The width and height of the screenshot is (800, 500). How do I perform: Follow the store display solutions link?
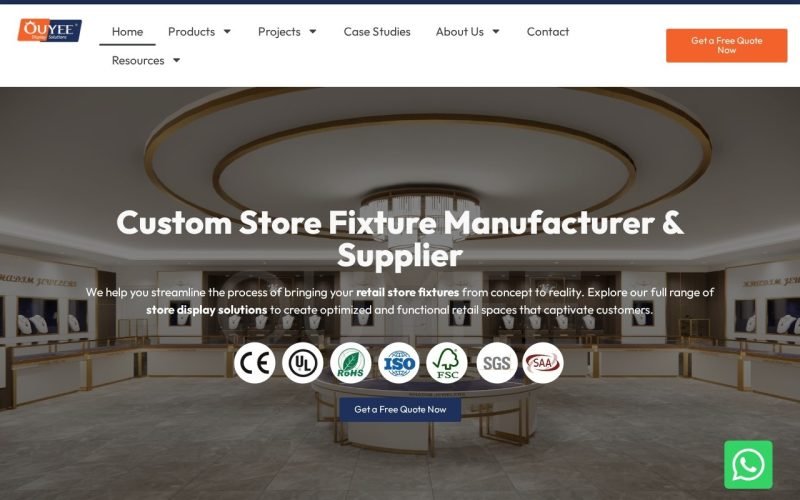coord(207,310)
